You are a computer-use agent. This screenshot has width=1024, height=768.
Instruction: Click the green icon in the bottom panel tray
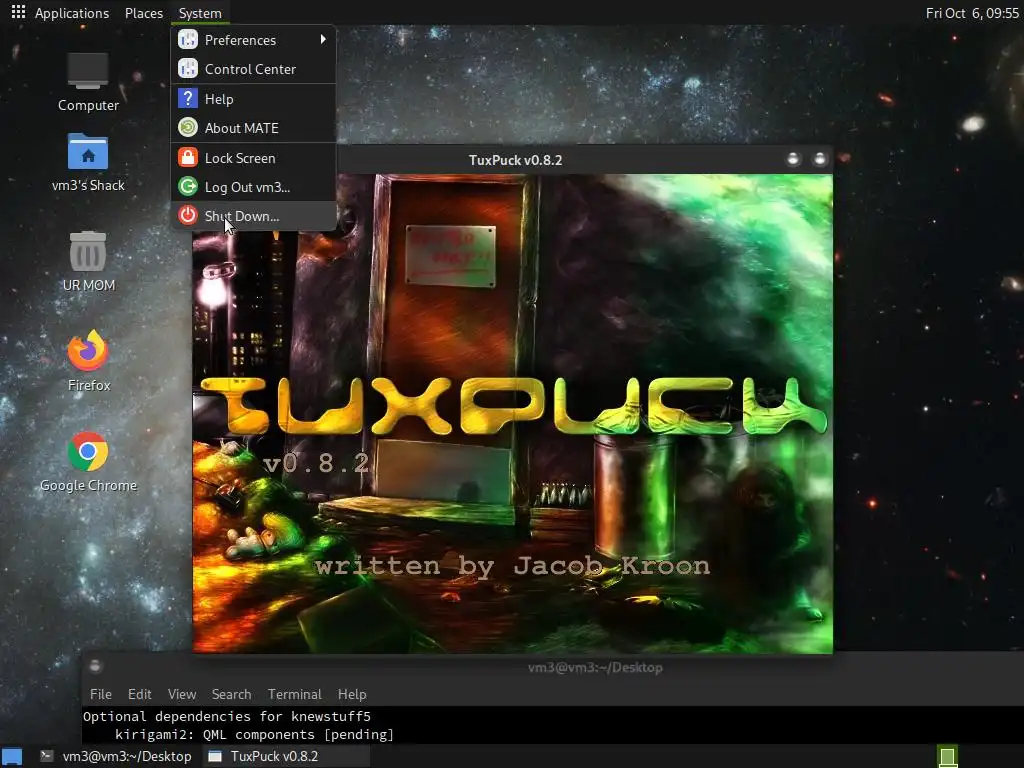click(x=948, y=757)
